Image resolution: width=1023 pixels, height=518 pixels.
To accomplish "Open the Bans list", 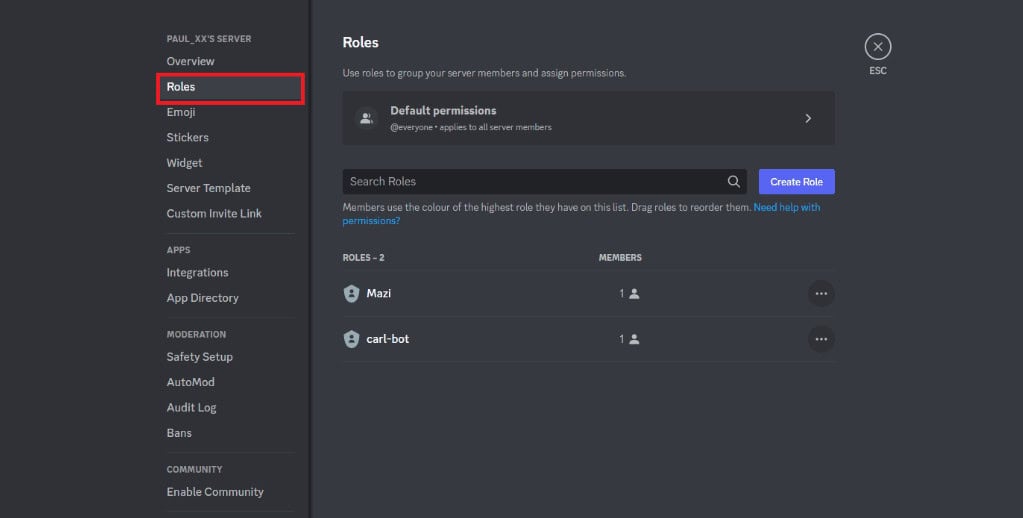I will pyautogui.click(x=179, y=433).
